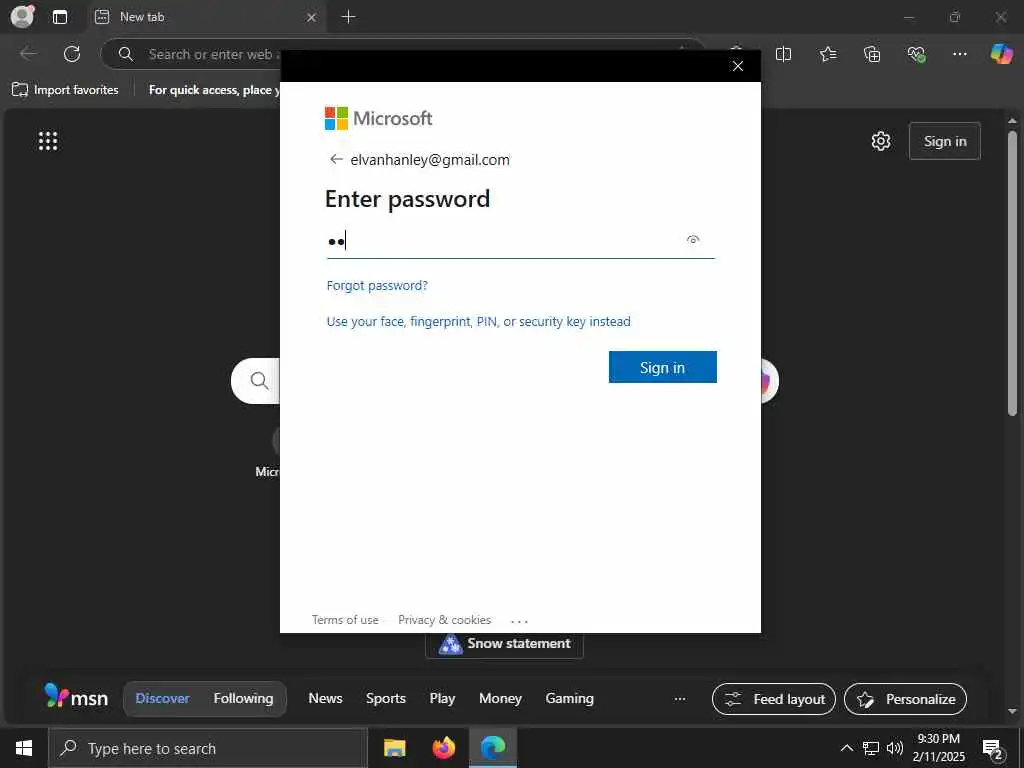Viewport: 1024px width, 768px height.
Task: Open the Money category
Action: click(x=500, y=698)
